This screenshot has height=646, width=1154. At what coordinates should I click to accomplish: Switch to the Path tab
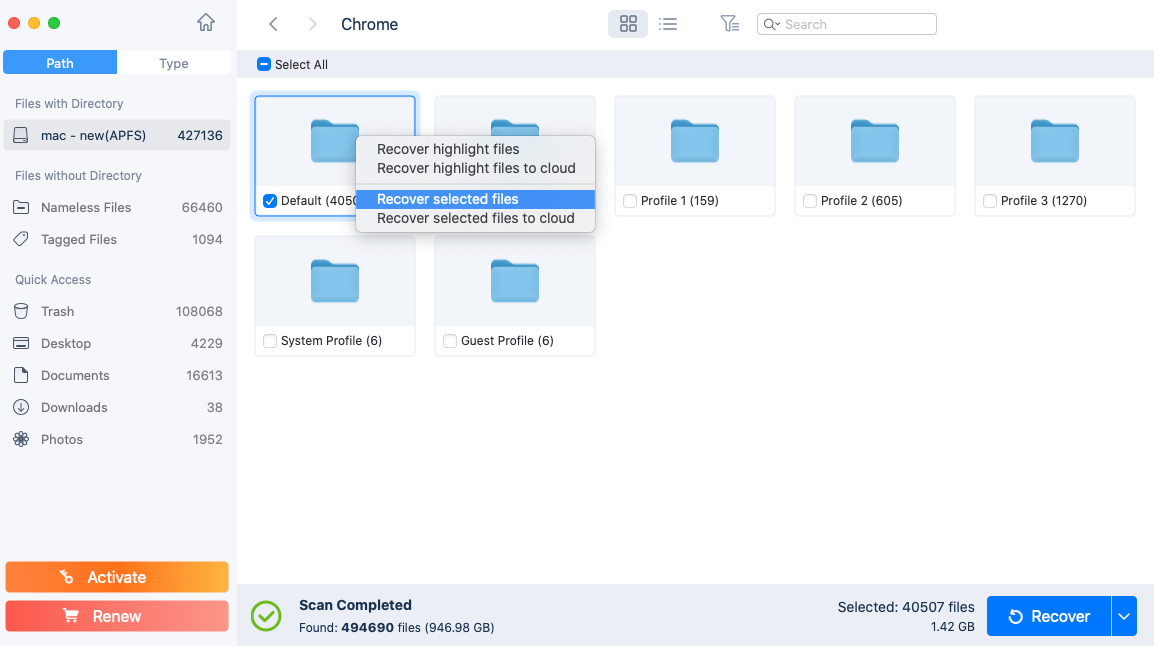coord(60,63)
